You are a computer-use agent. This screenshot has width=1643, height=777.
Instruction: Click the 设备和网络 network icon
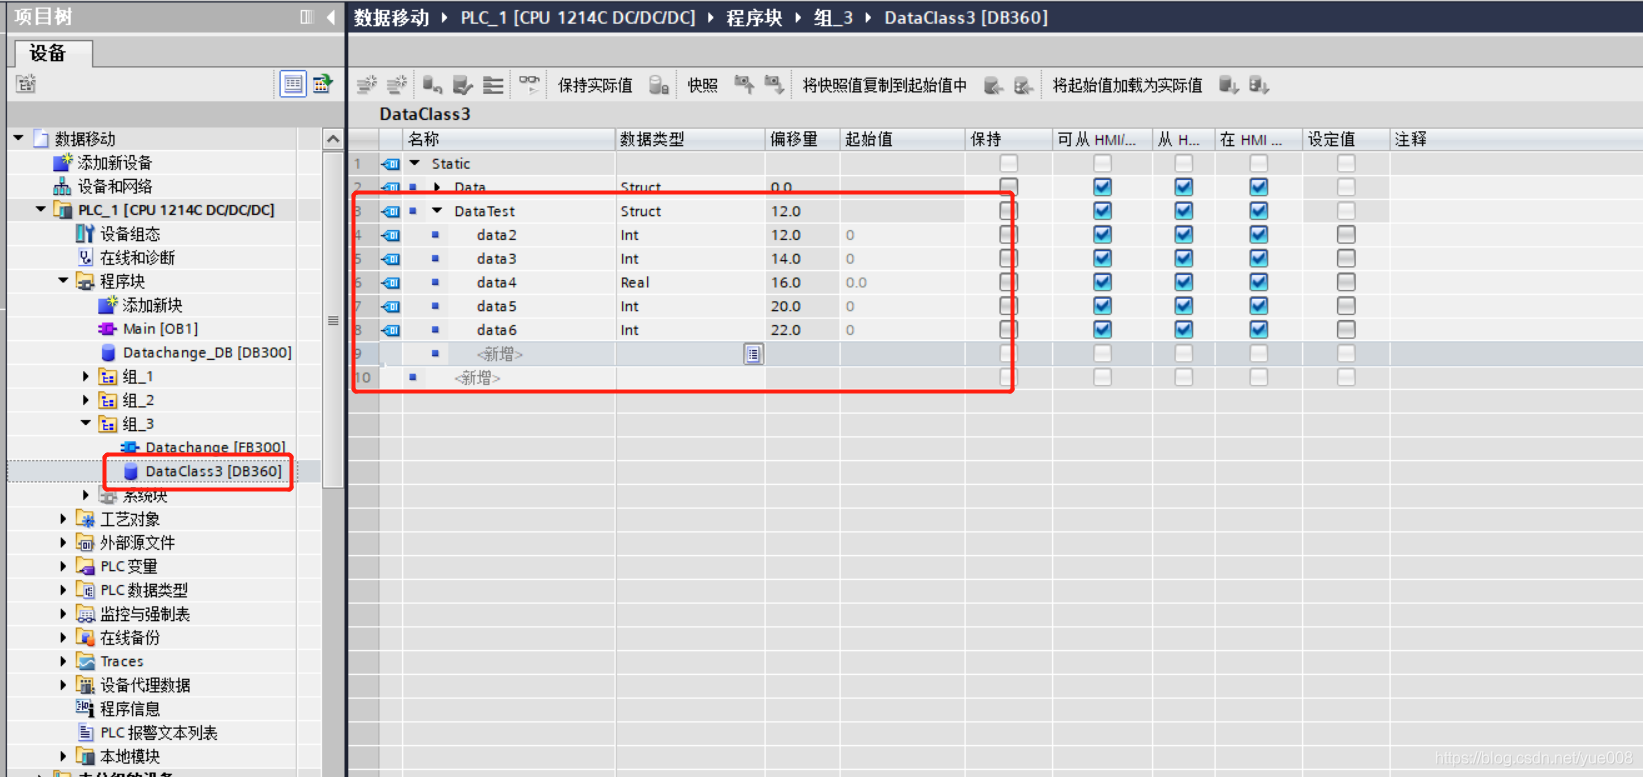click(x=62, y=186)
